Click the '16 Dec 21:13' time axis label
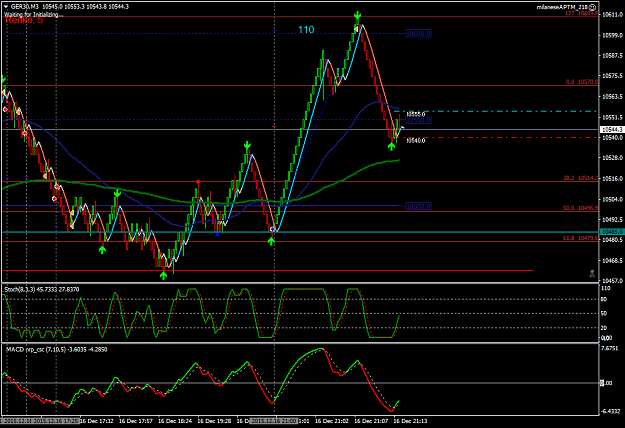The image size is (625, 428). [410, 421]
